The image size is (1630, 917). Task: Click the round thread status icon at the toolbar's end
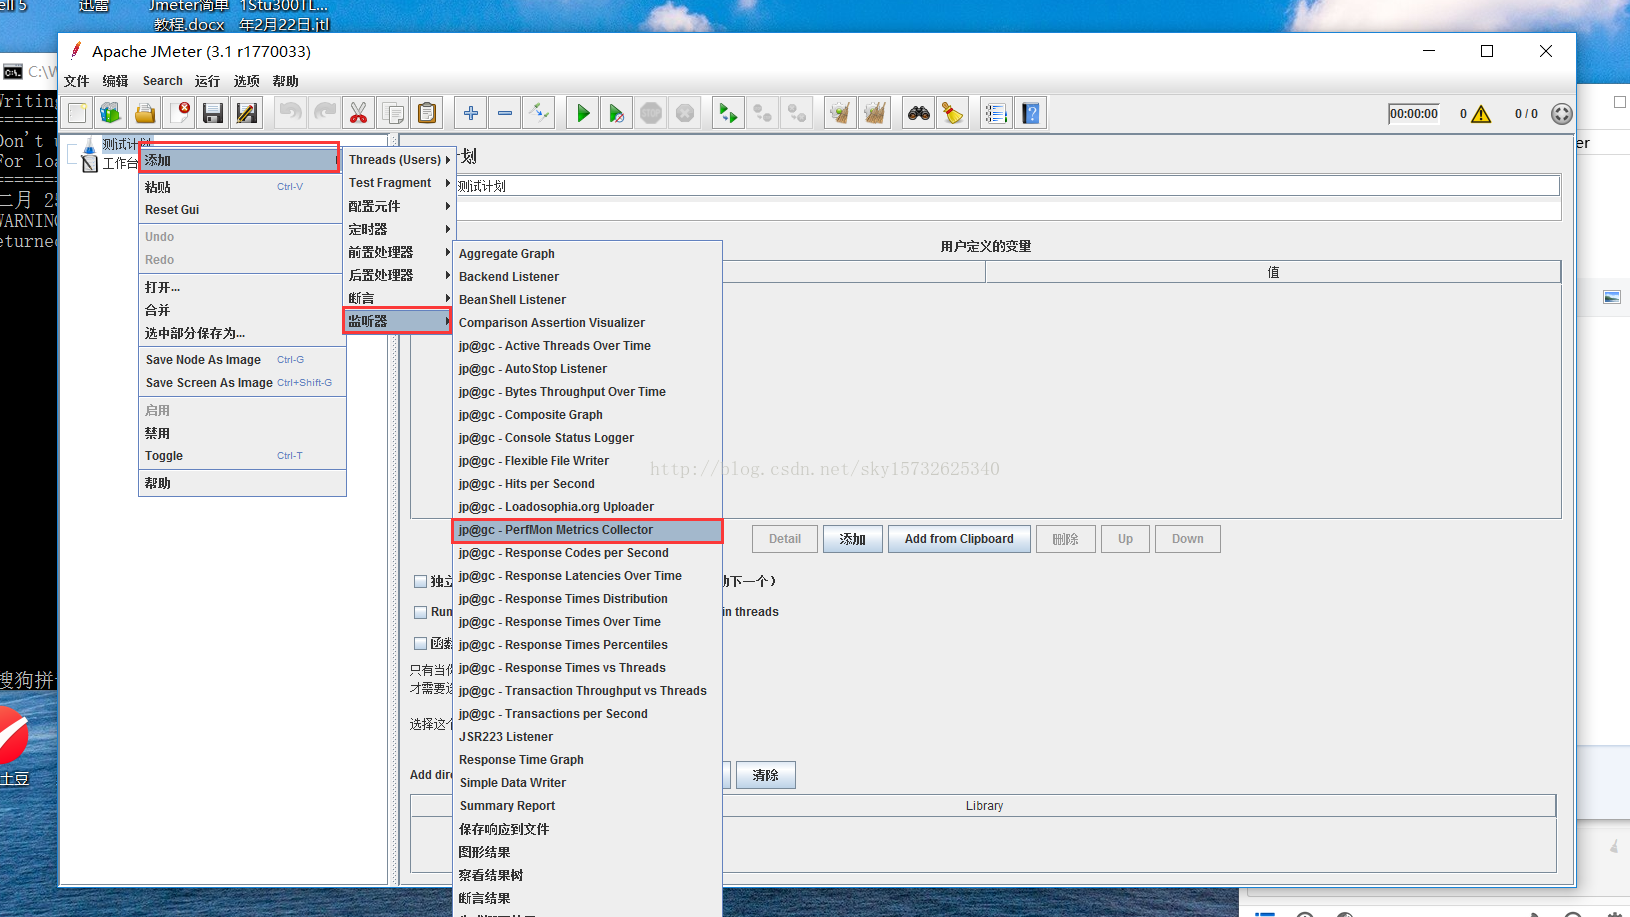pyautogui.click(x=1562, y=114)
